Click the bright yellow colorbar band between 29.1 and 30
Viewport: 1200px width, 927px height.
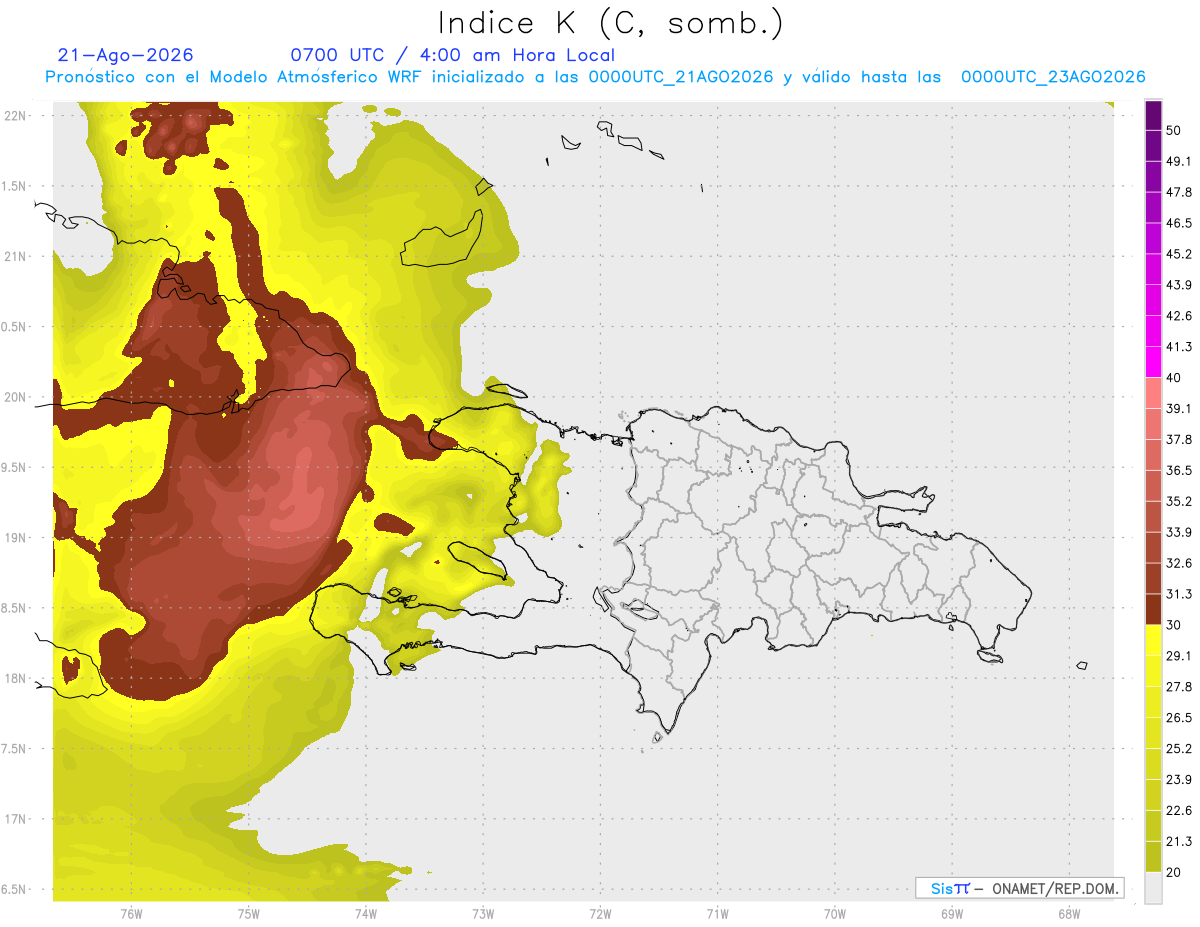coord(1153,640)
